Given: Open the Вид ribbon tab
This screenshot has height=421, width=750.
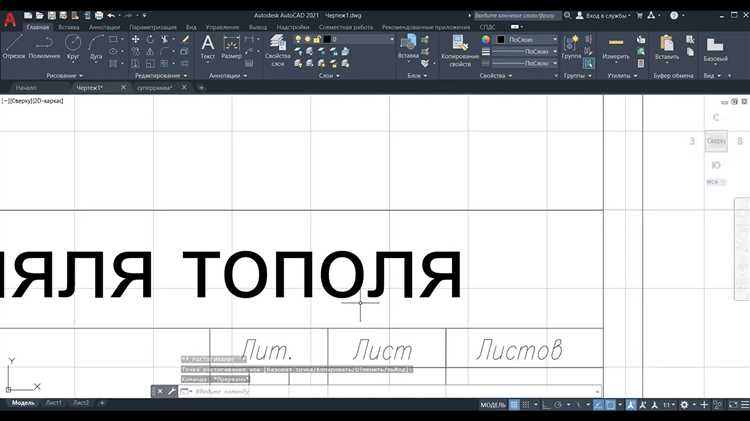Looking at the screenshot, I should pos(191,27).
